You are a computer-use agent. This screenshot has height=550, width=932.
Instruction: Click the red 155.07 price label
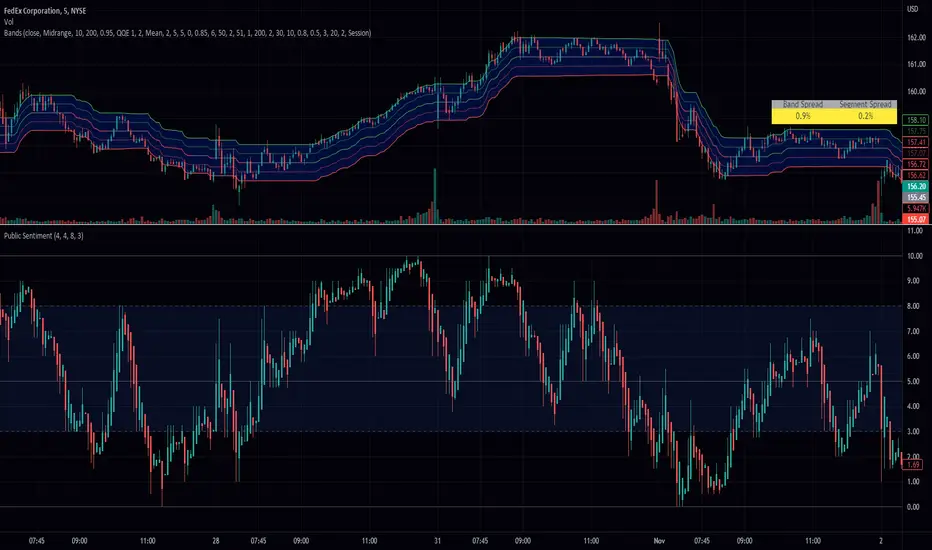pyautogui.click(x=916, y=219)
